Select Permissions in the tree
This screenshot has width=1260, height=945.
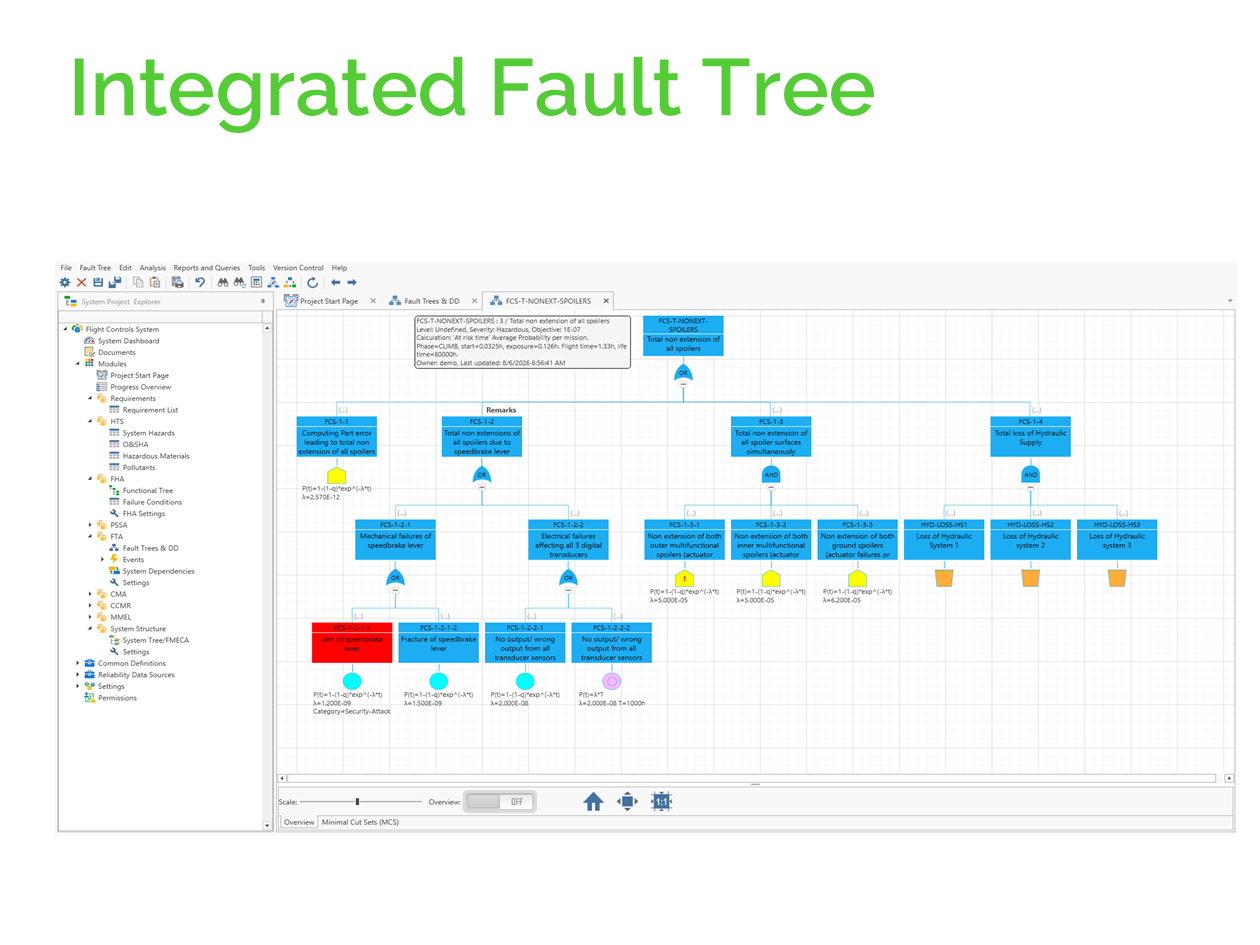pyautogui.click(x=118, y=698)
